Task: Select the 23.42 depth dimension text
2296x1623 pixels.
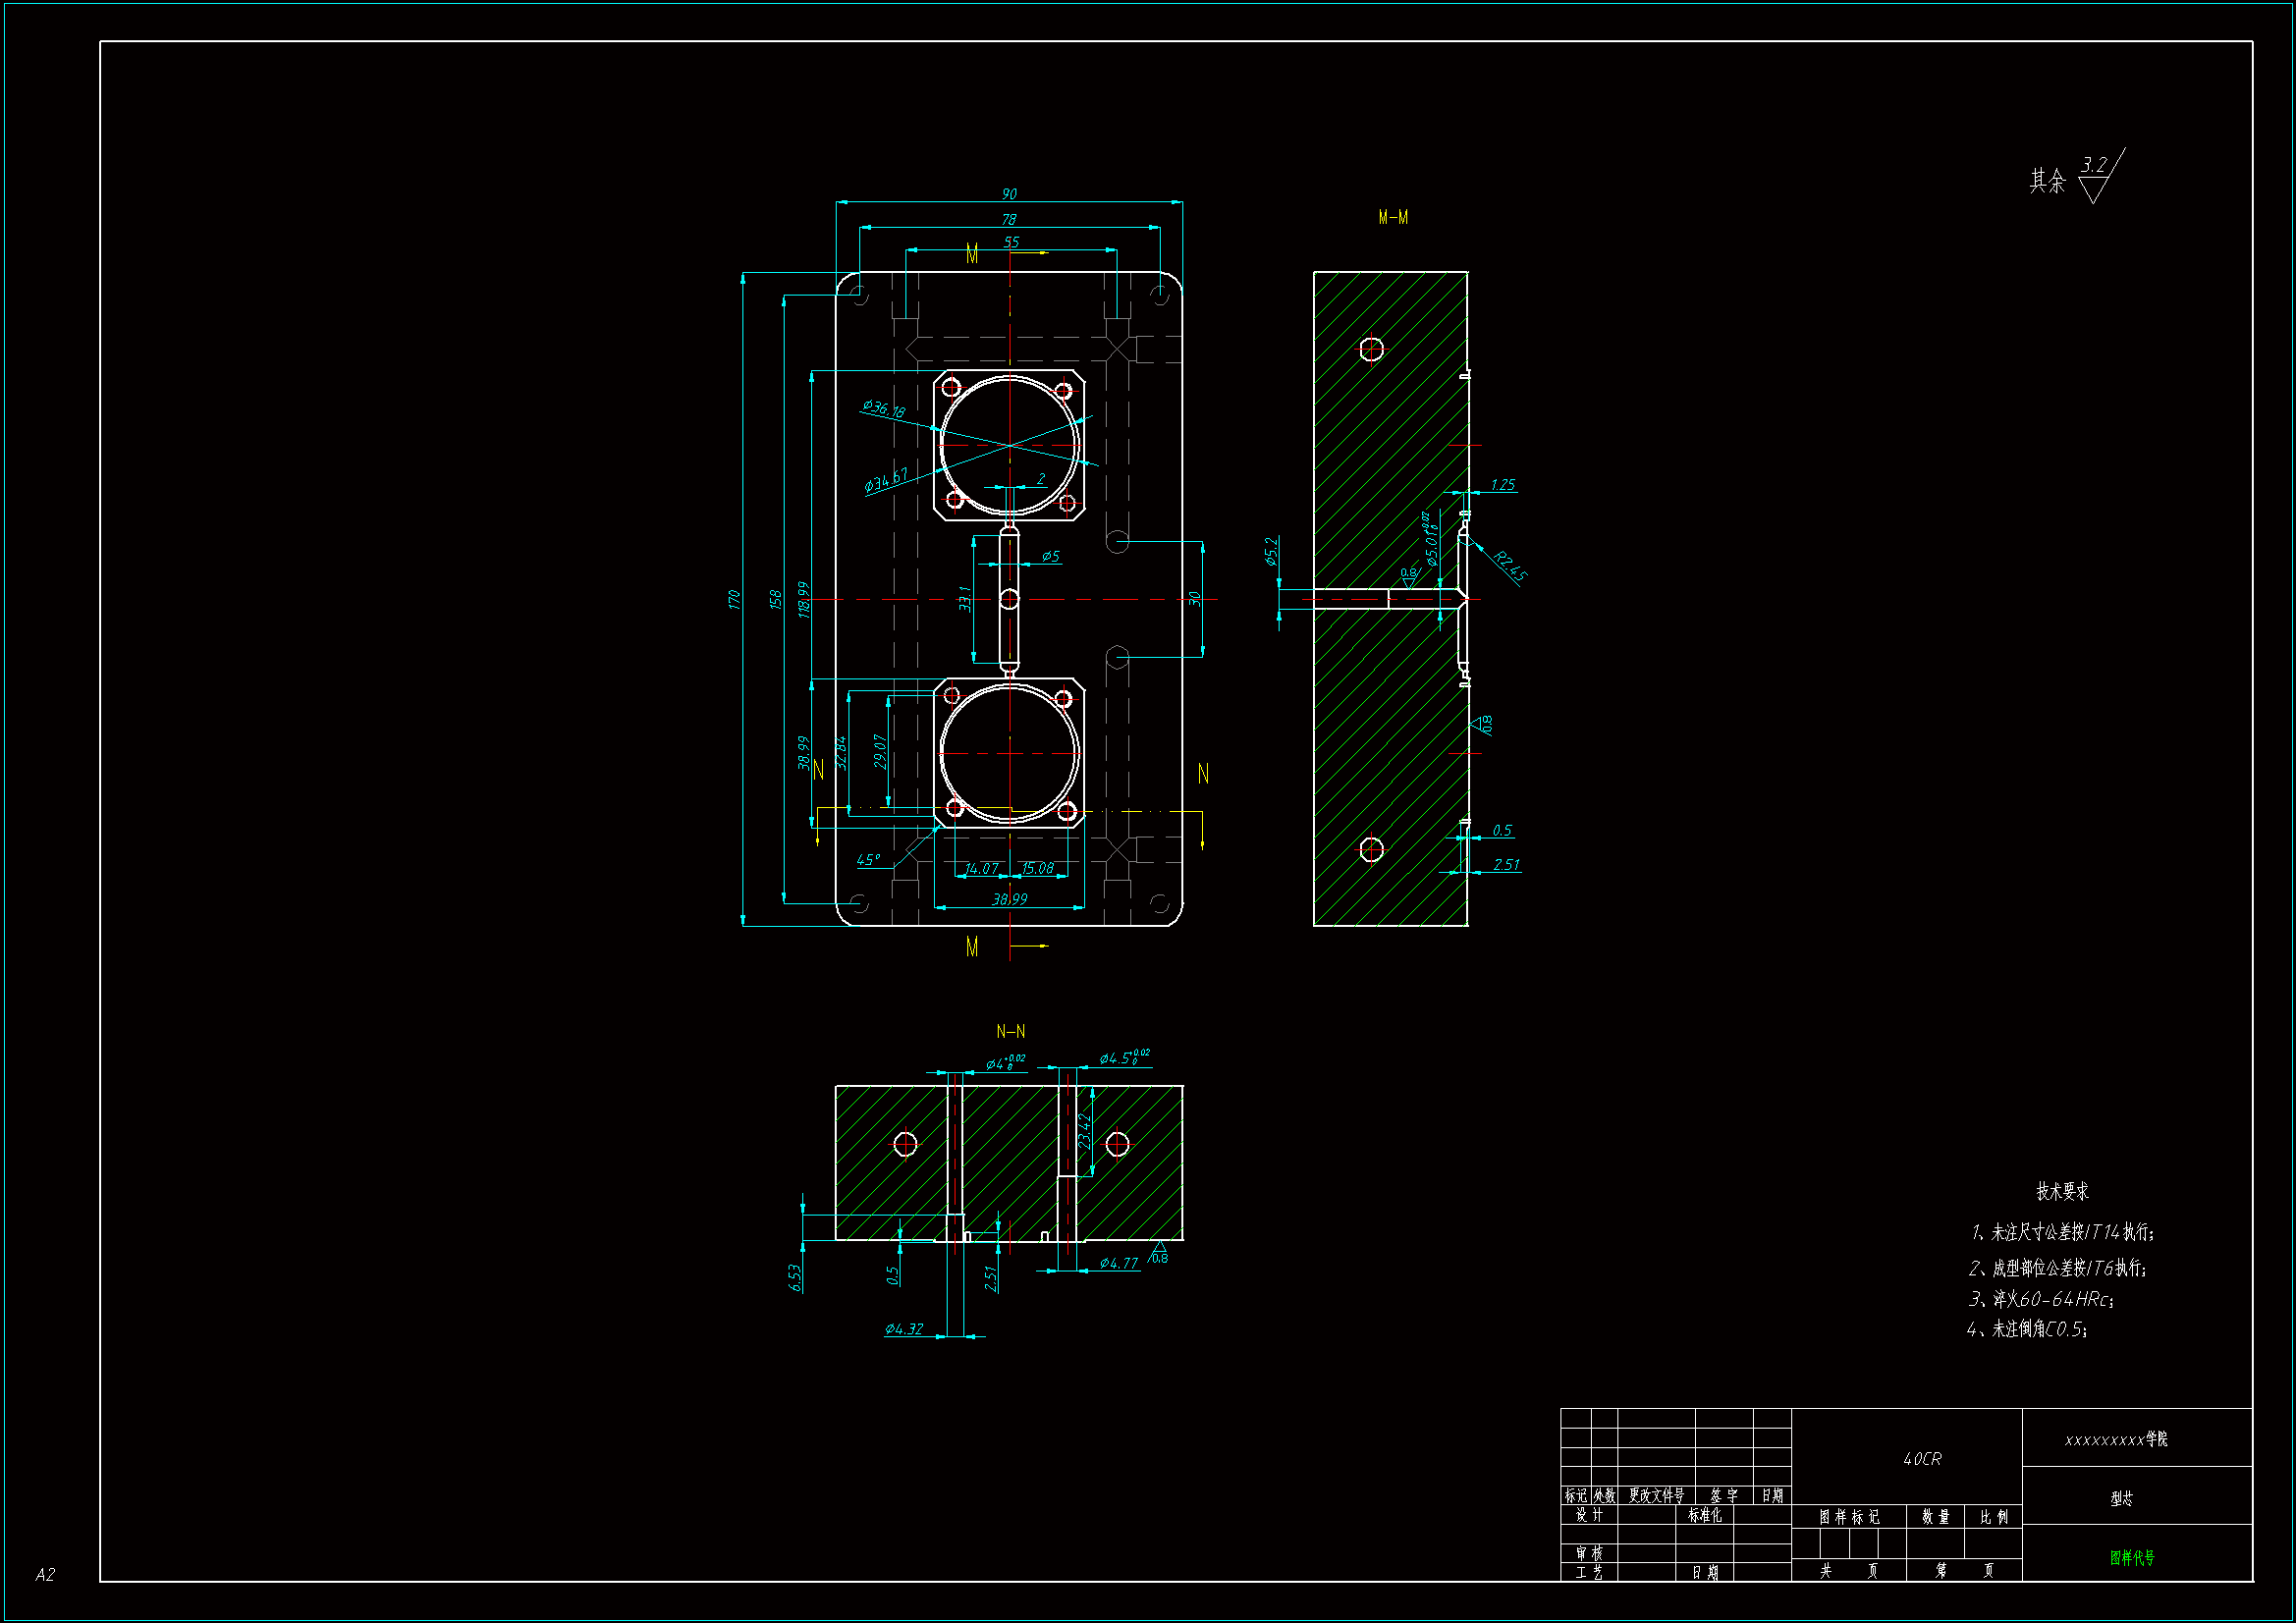Action: coord(1084,1132)
